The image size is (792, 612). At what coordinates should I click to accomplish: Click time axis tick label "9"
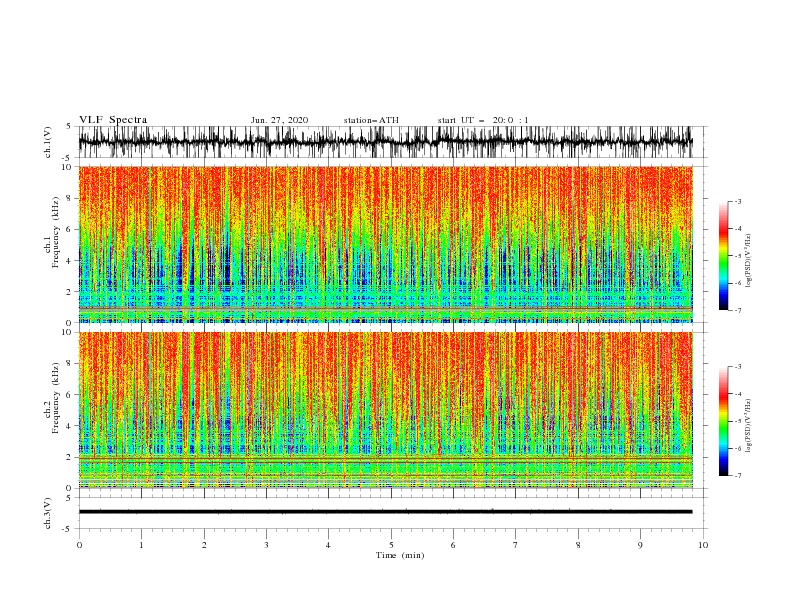tap(640, 545)
